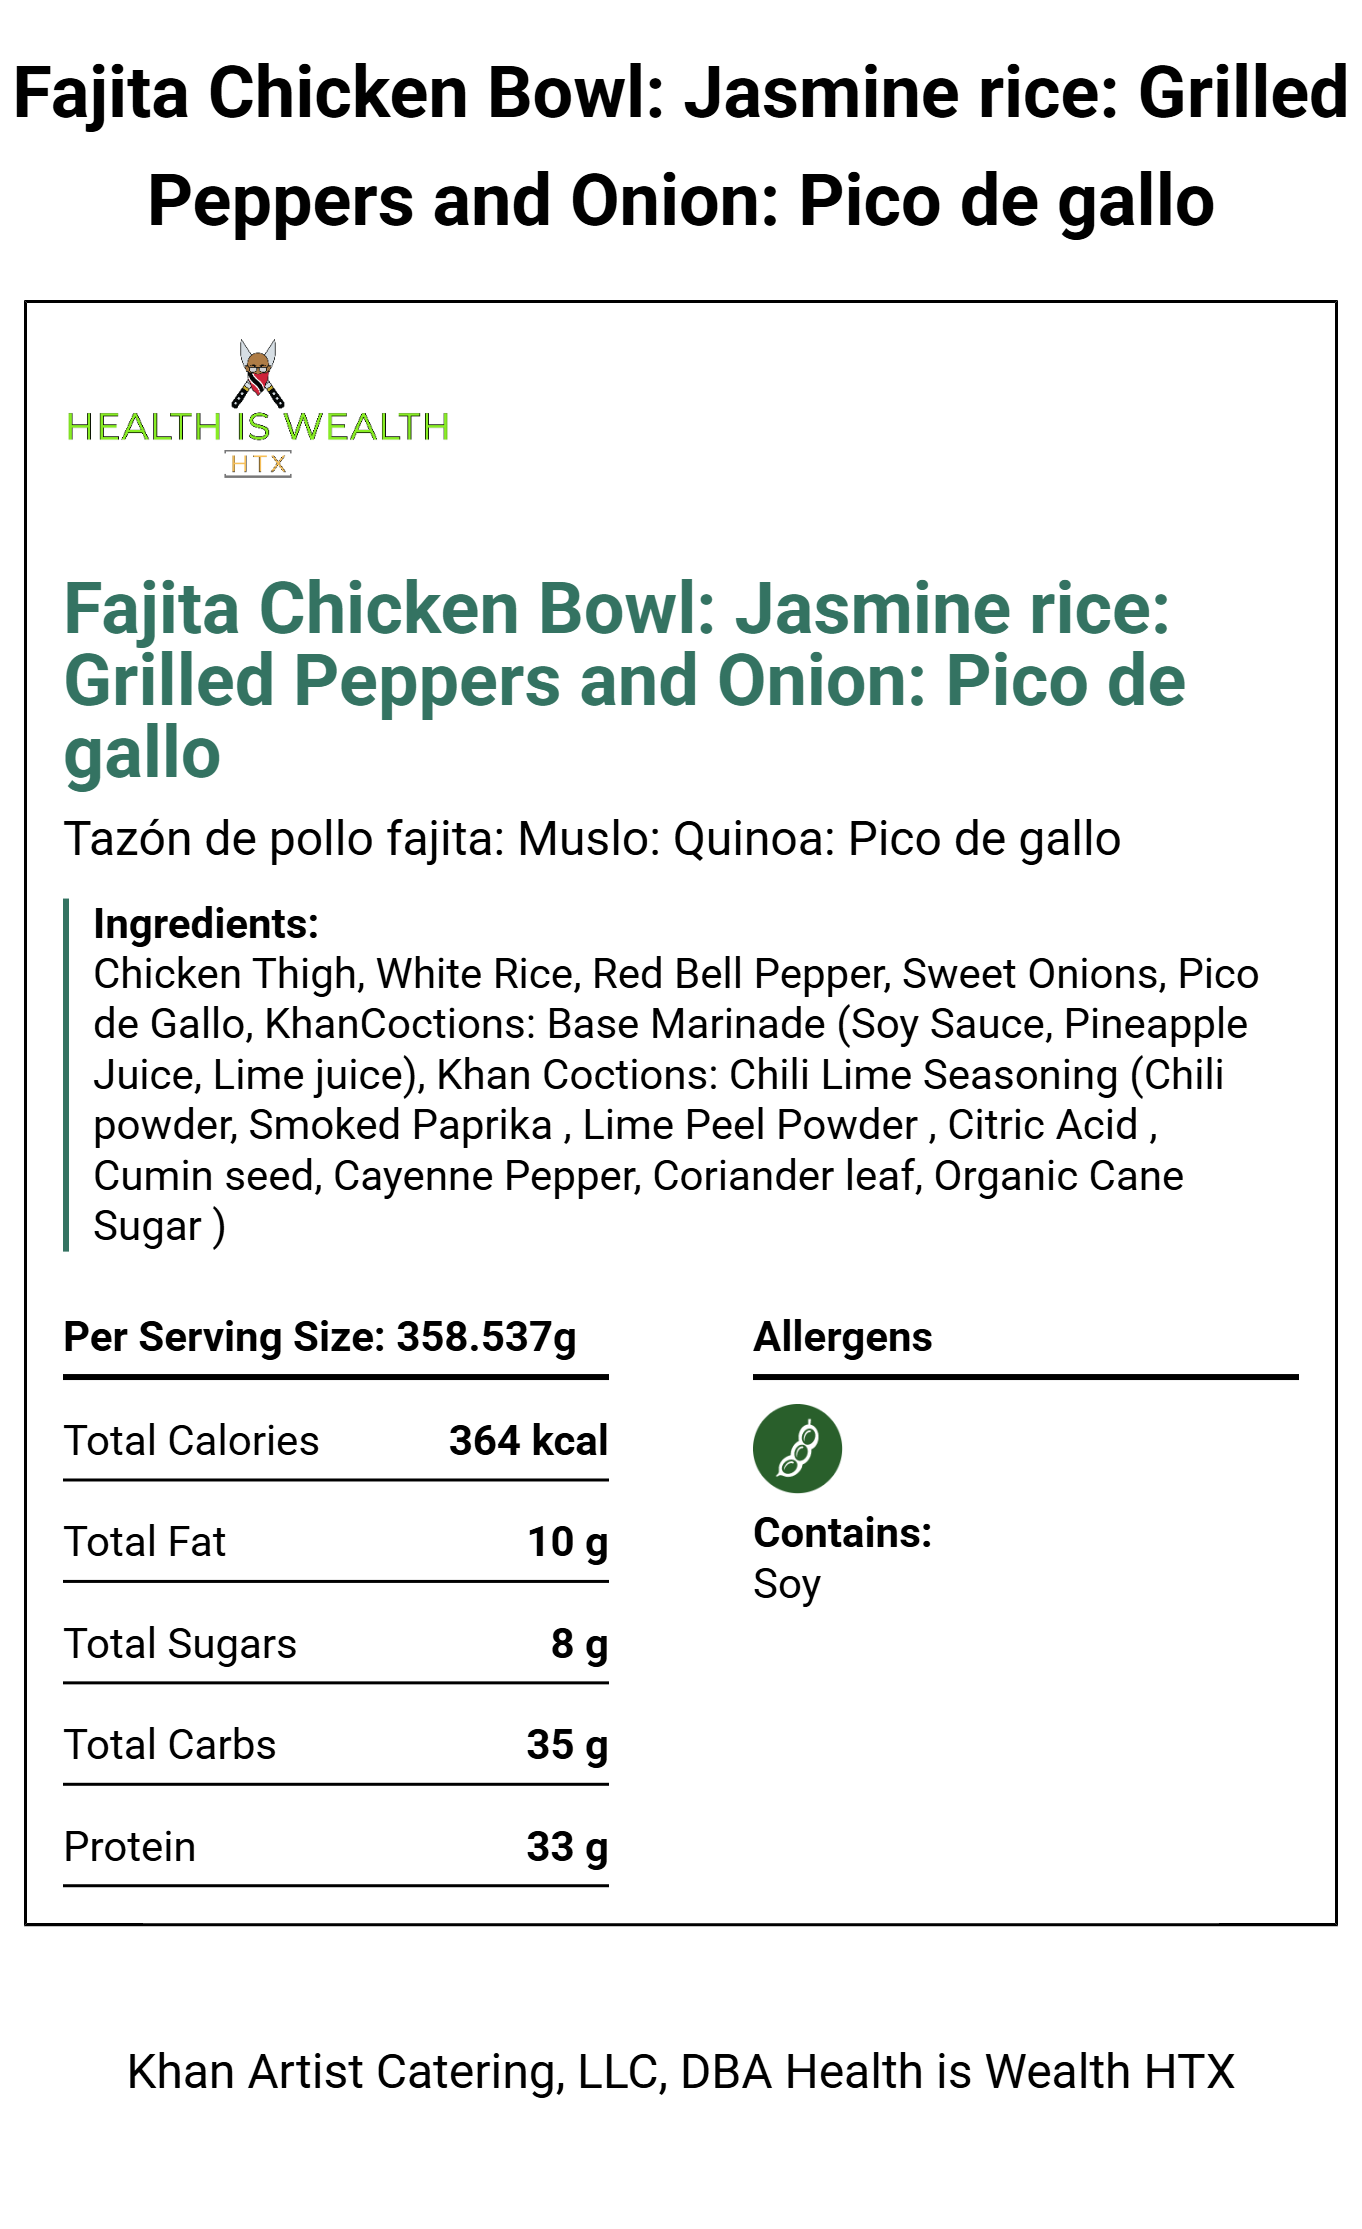This screenshot has height=2229, width=1362.
Task: Click the black page title at top
Action: (681, 146)
